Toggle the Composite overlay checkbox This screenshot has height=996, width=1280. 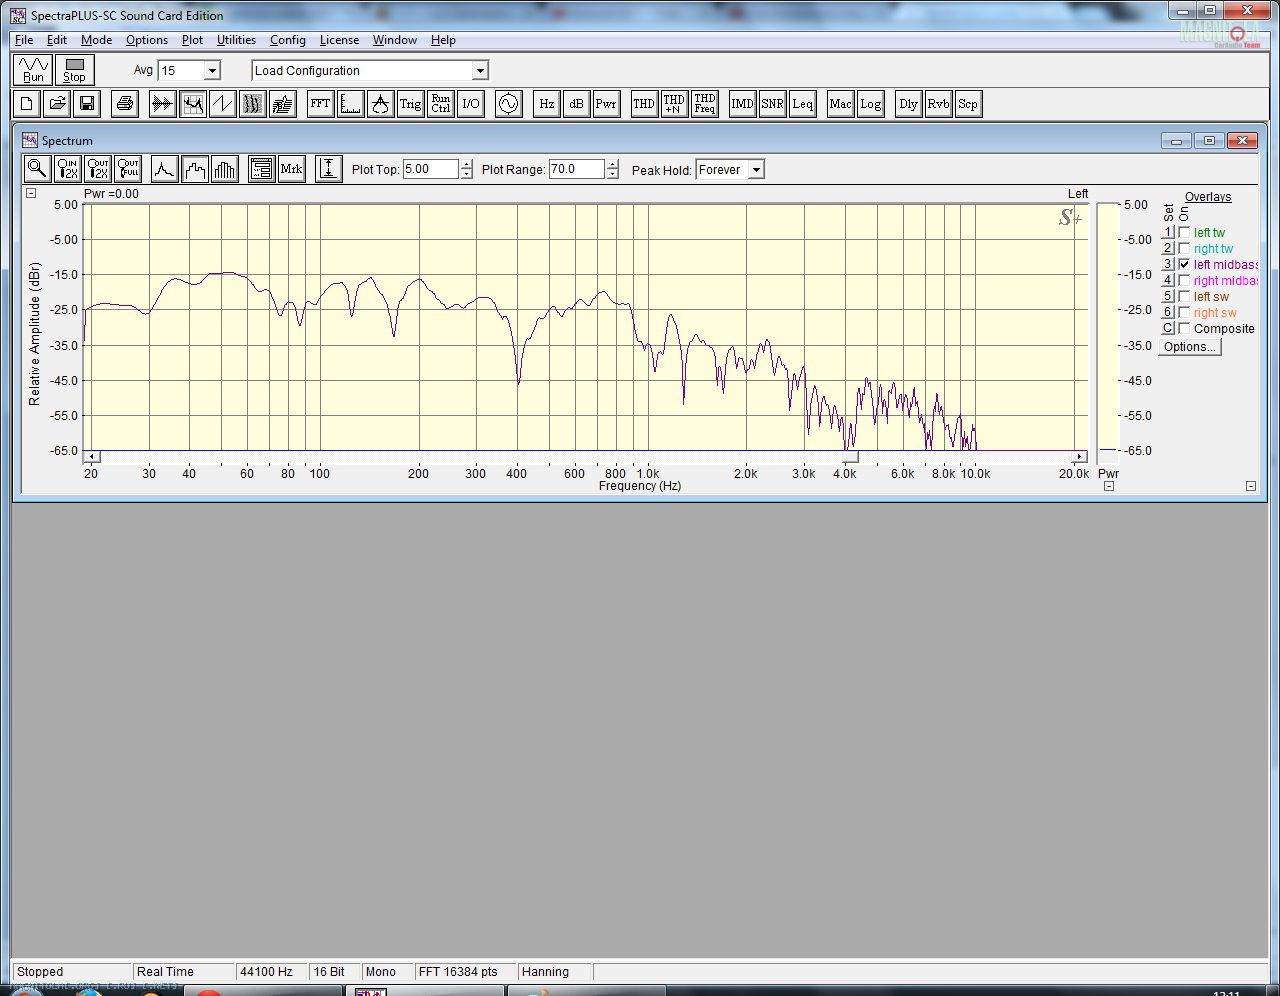1184,329
